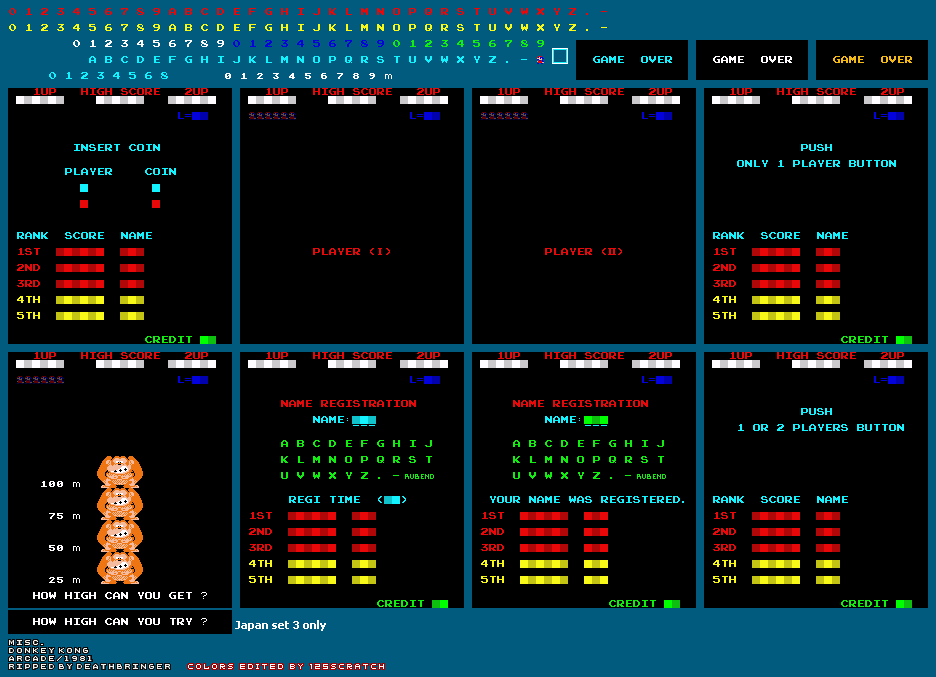
Task: Select Donkey Kong sprite beside 100 m
Action: [x=120, y=472]
